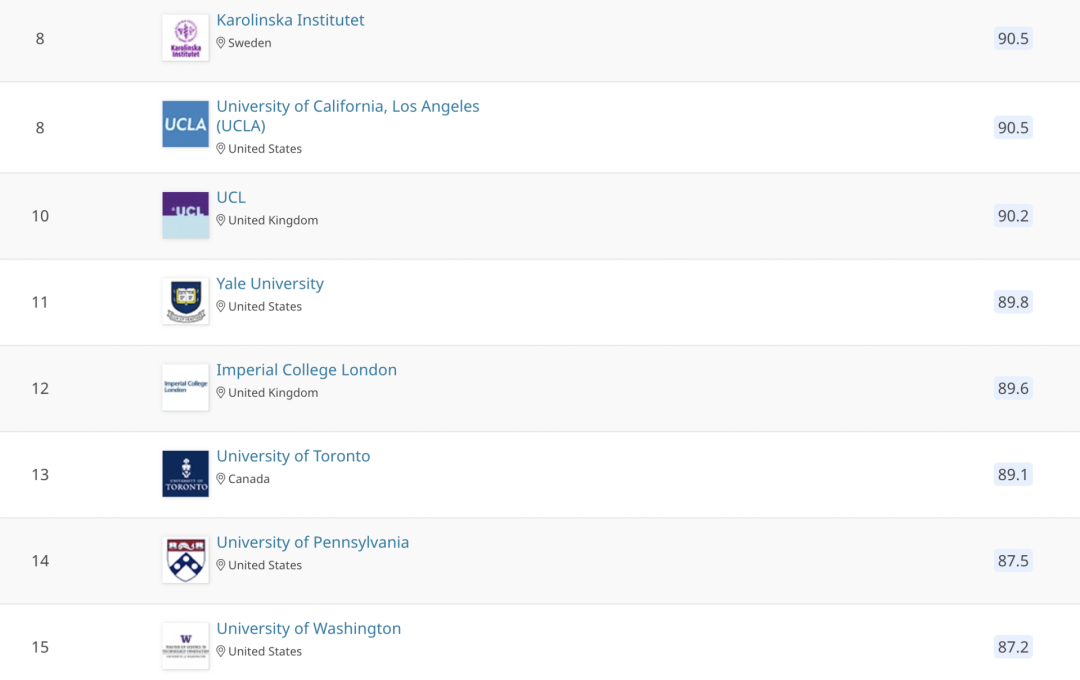Open the University of Washington link
The height and width of the screenshot is (680, 1080).
click(309, 628)
